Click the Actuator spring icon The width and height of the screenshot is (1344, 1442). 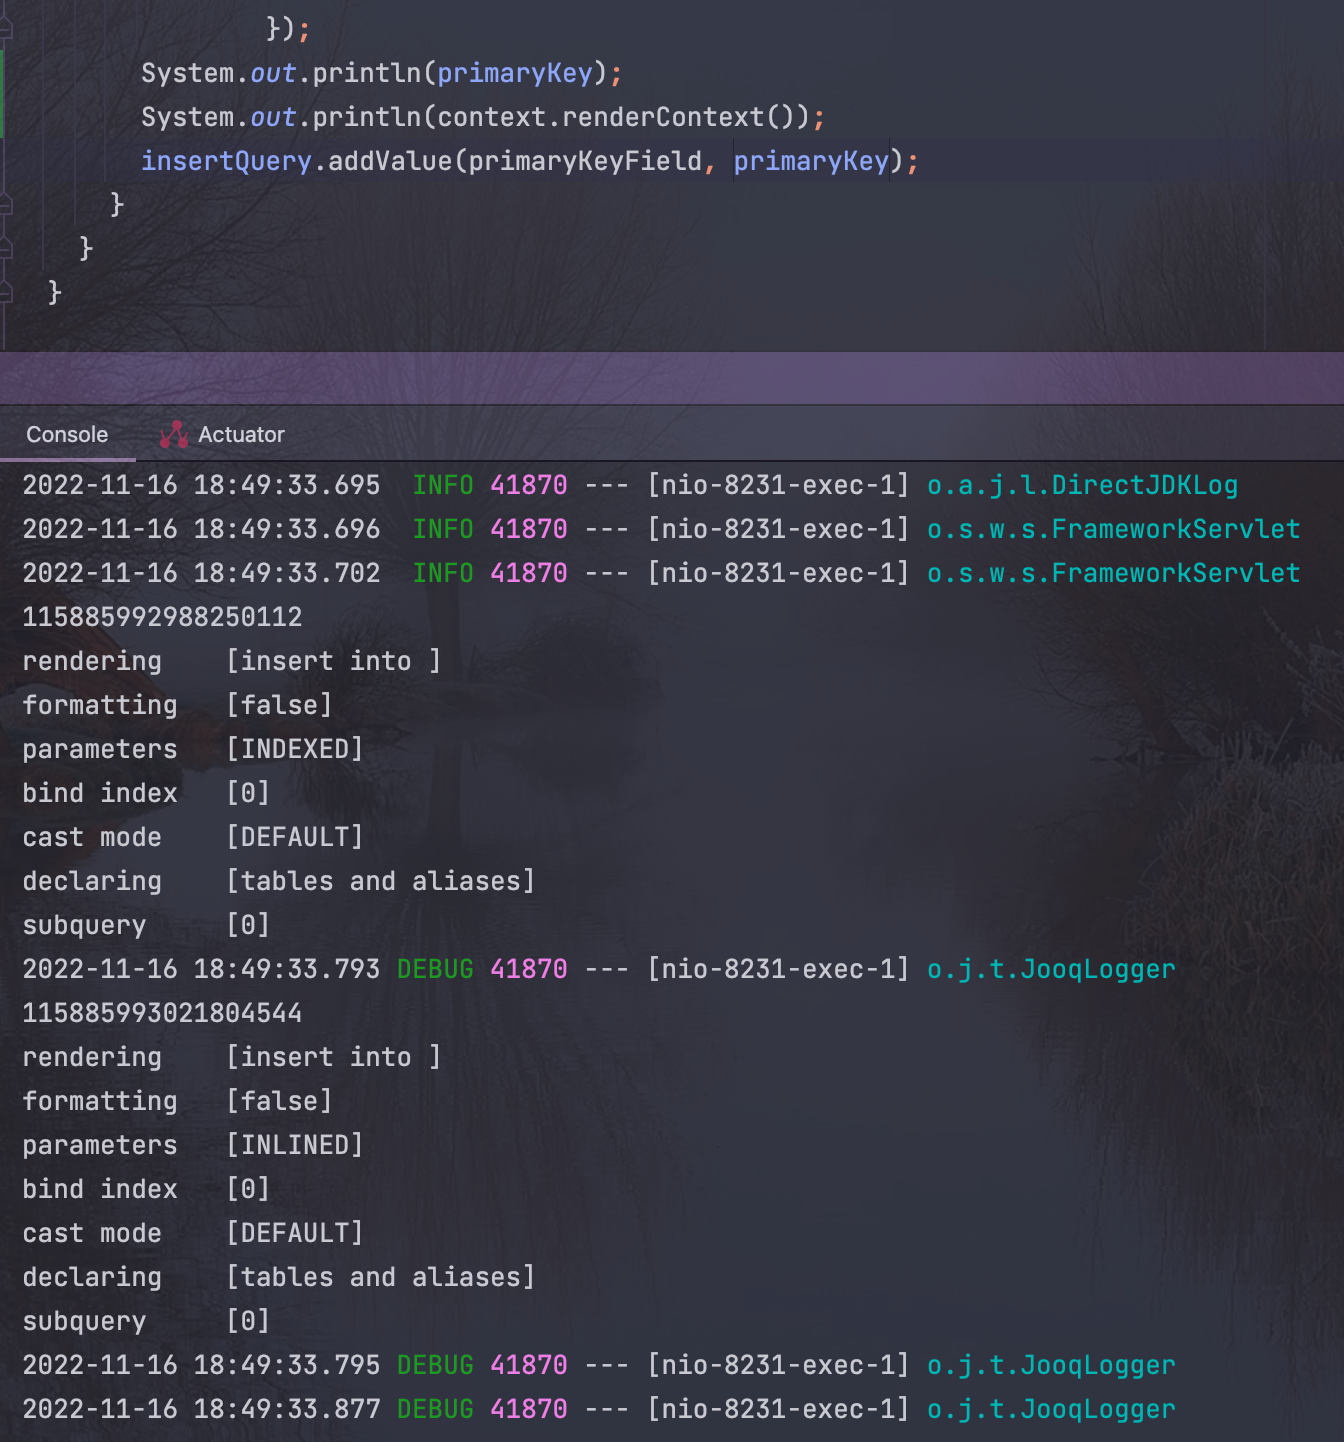coord(174,433)
